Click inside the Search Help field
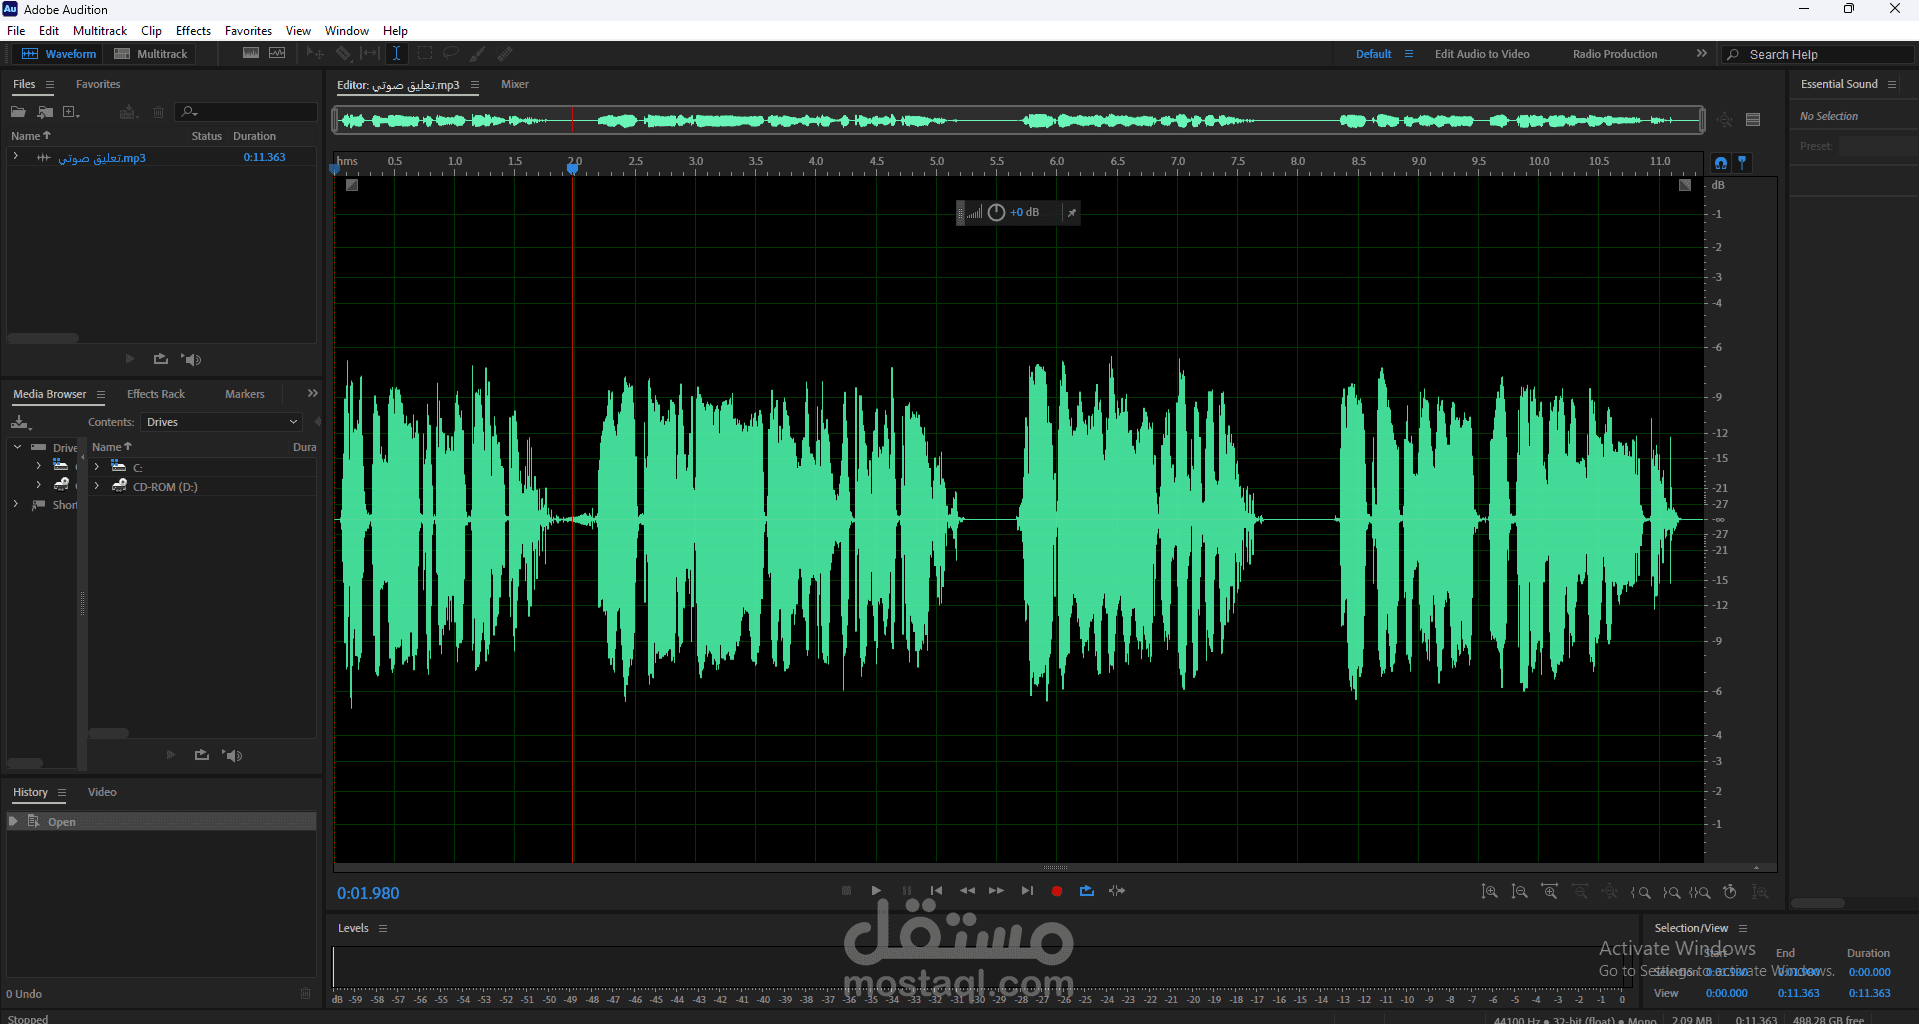The width and height of the screenshot is (1919, 1024). 1820,53
